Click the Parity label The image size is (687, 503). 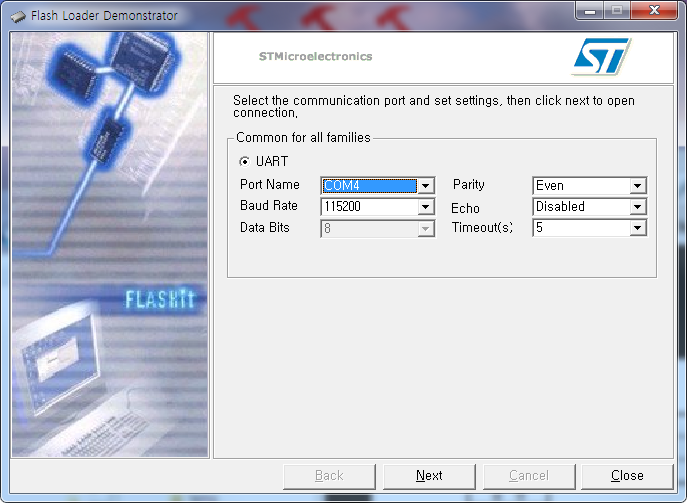point(469,185)
